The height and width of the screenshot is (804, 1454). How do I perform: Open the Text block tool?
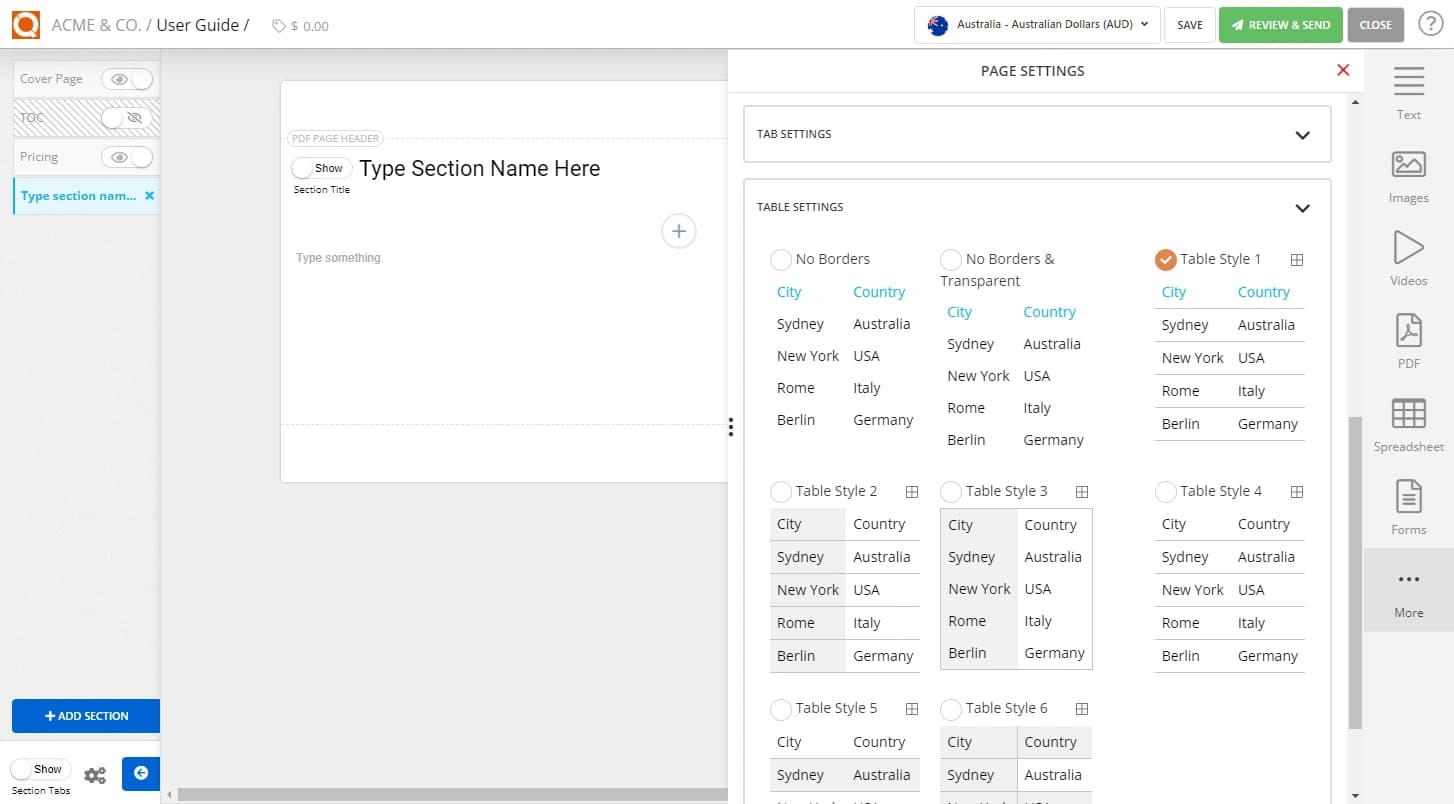pos(1408,95)
